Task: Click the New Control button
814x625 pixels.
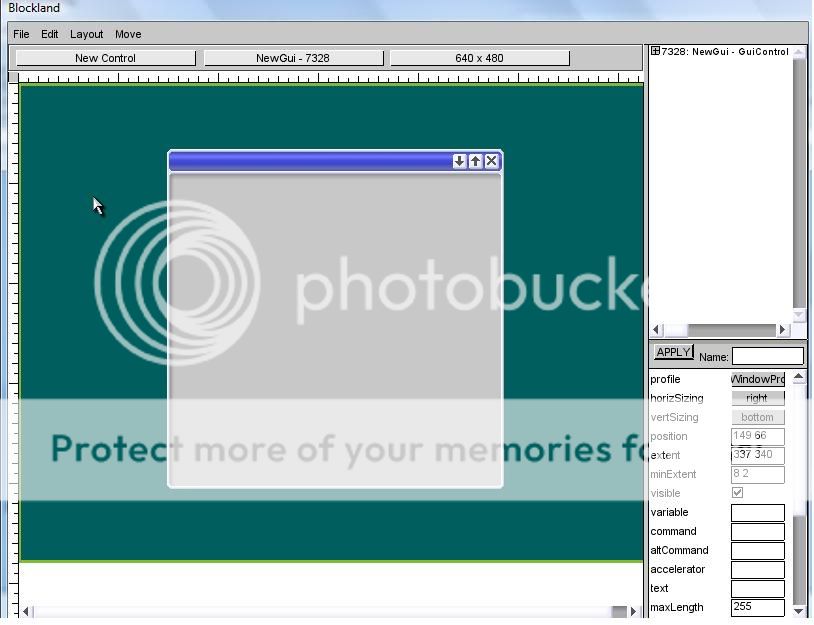Action: [x=105, y=58]
